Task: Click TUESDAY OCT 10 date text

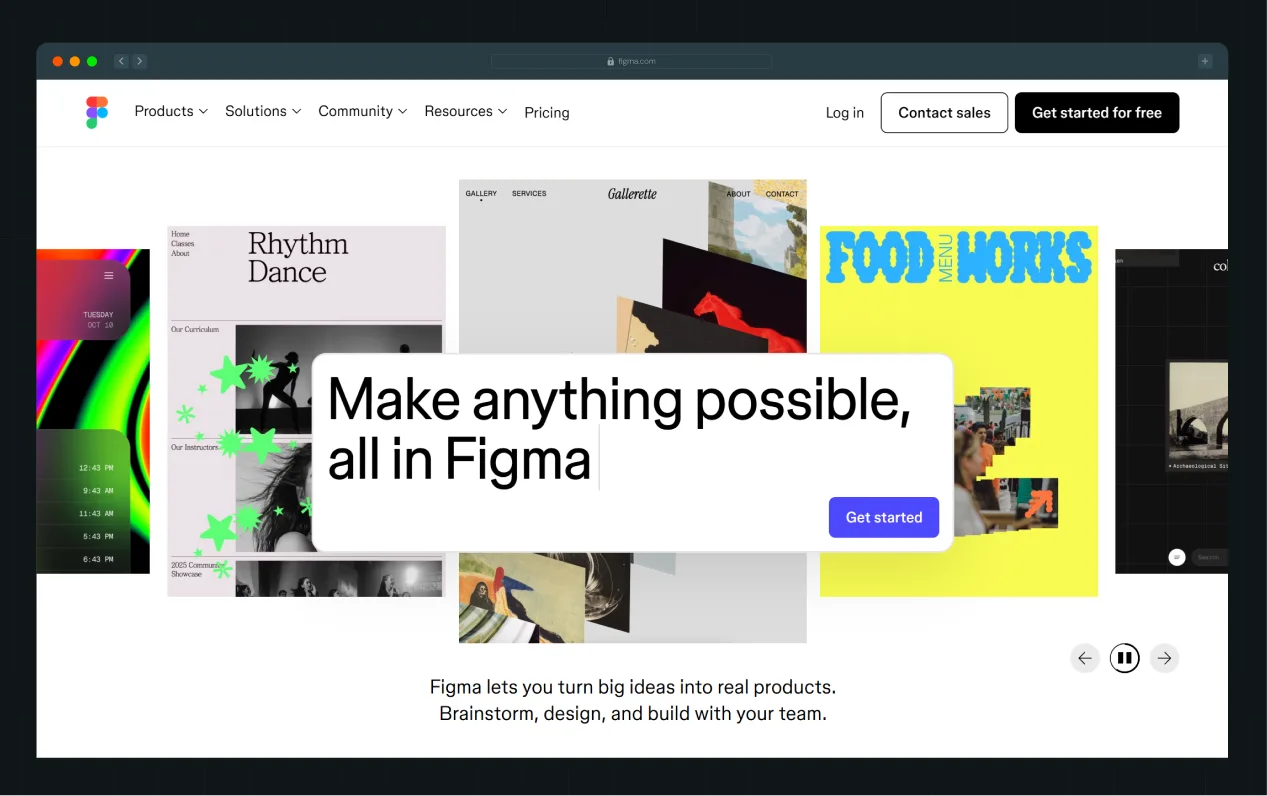Action: pos(98,320)
